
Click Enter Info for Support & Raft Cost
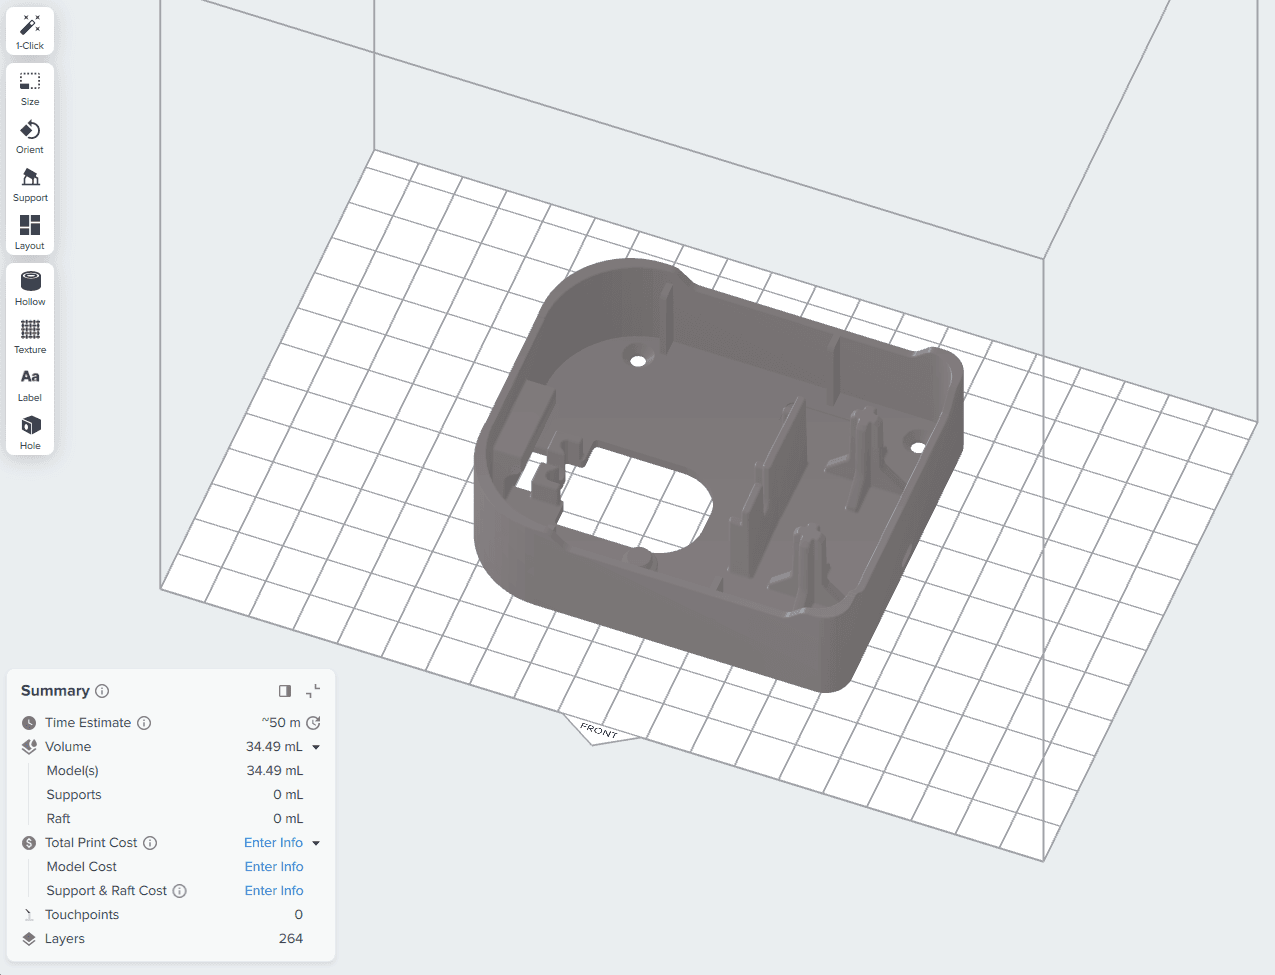click(x=274, y=891)
